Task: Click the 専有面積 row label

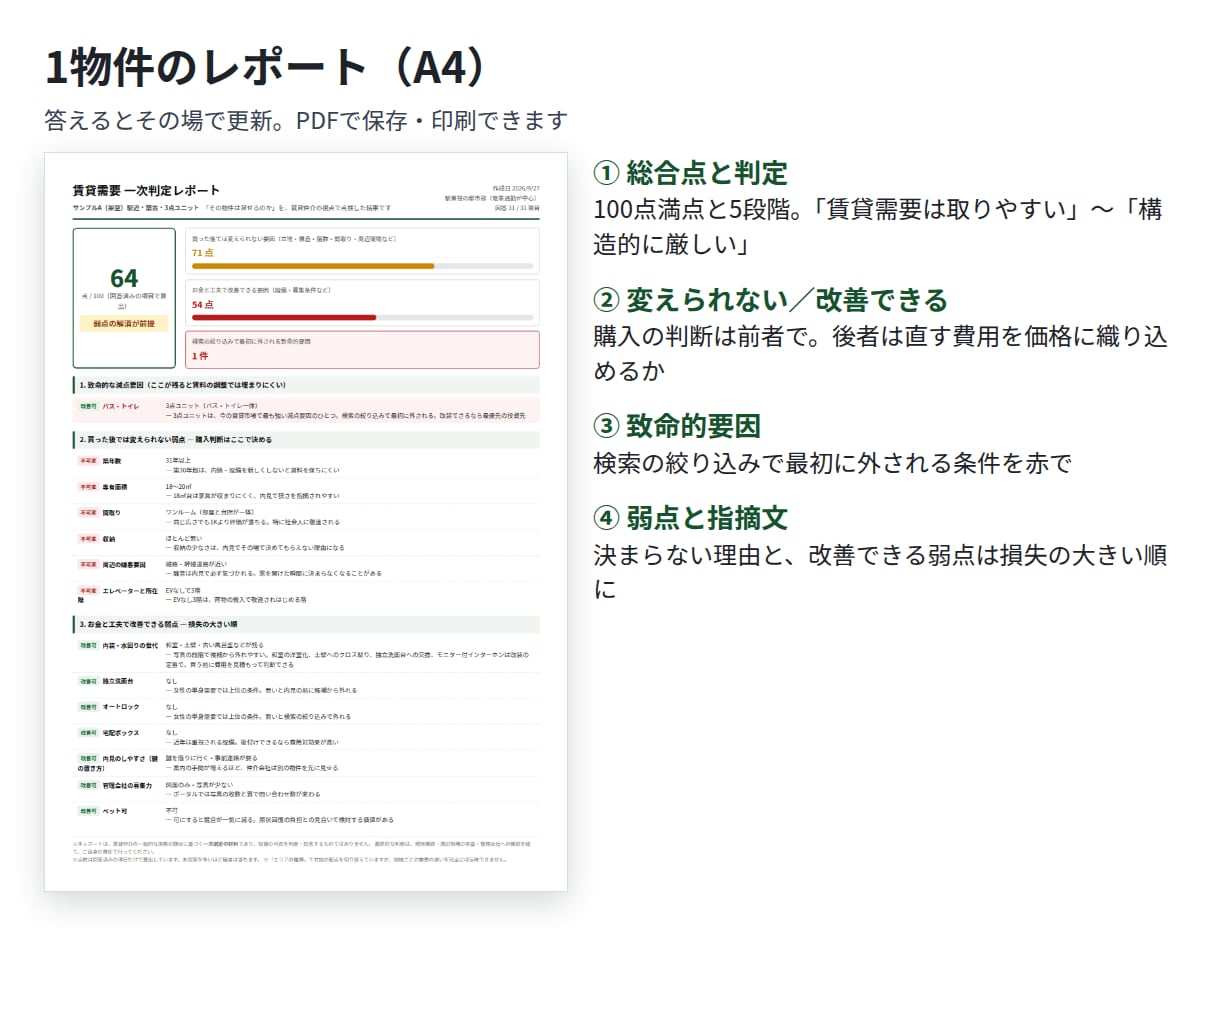Action: 115,487
